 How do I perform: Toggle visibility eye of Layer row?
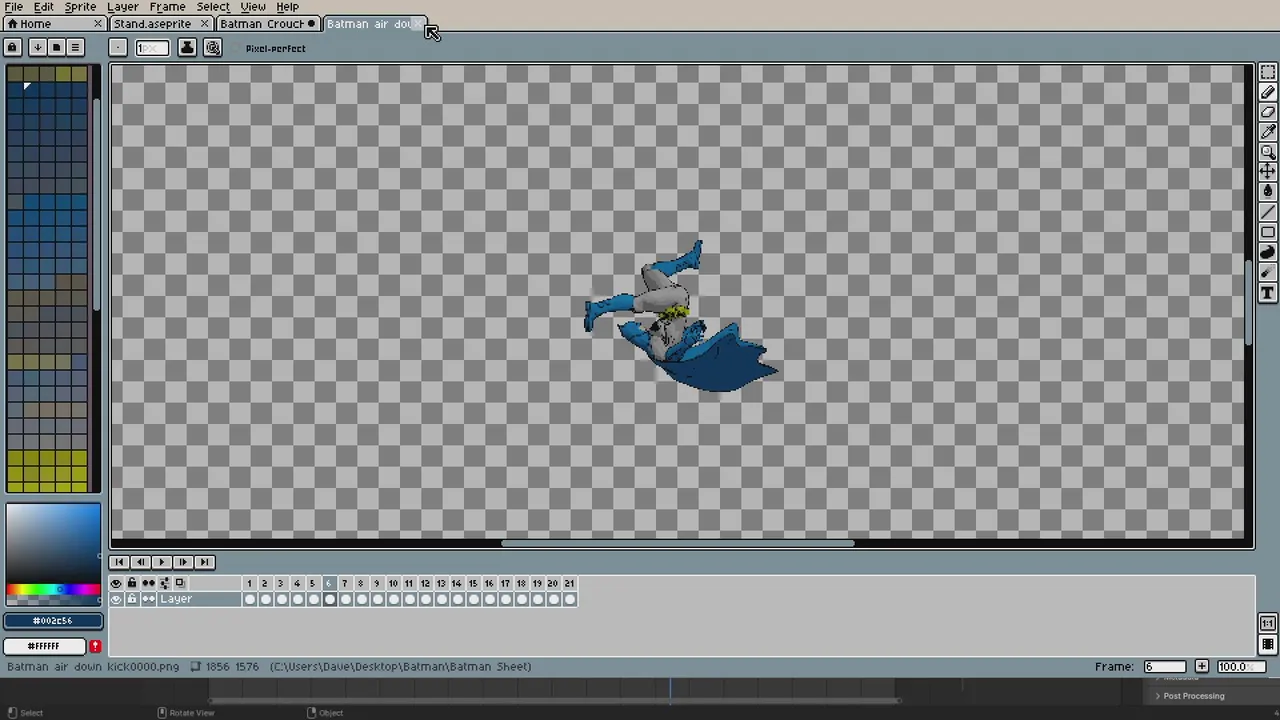click(x=116, y=599)
